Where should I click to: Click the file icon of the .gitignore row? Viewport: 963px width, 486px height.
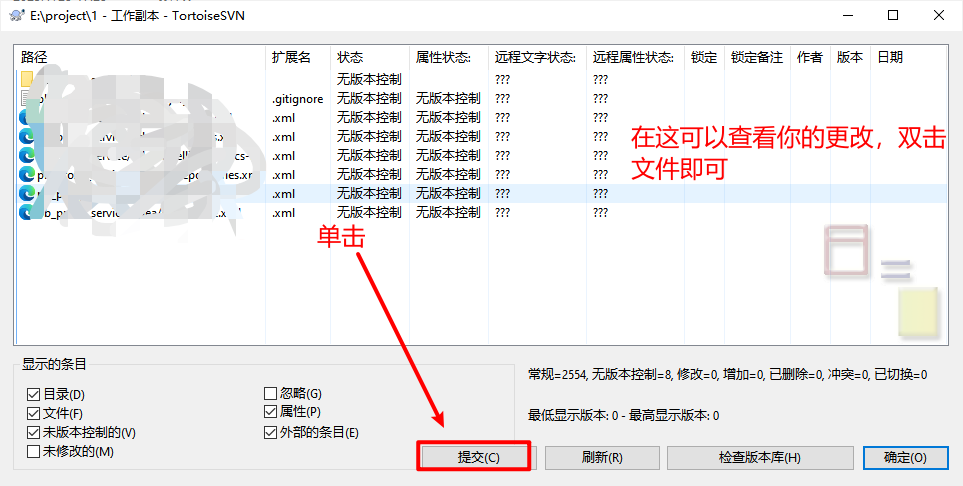point(27,98)
